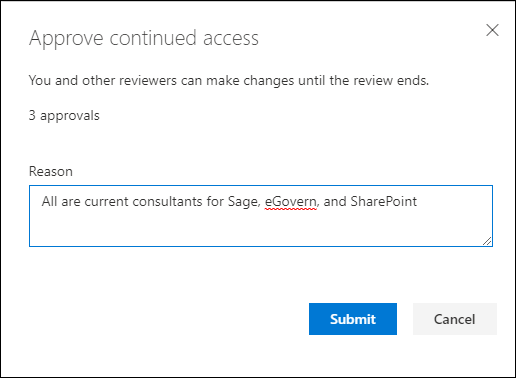Cancel the continued access approval
The width and height of the screenshot is (516, 378).
click(455, 319)
